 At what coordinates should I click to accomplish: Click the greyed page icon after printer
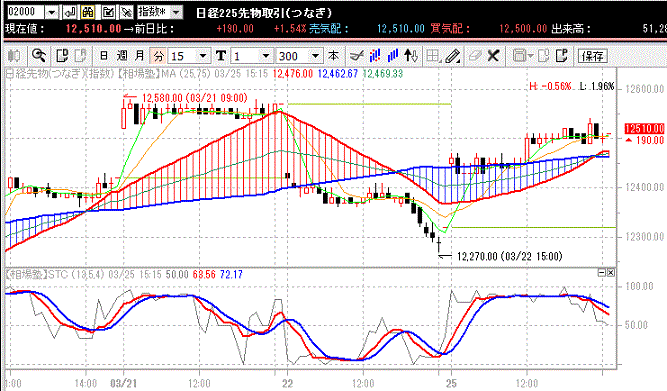[x=543, y=56]
